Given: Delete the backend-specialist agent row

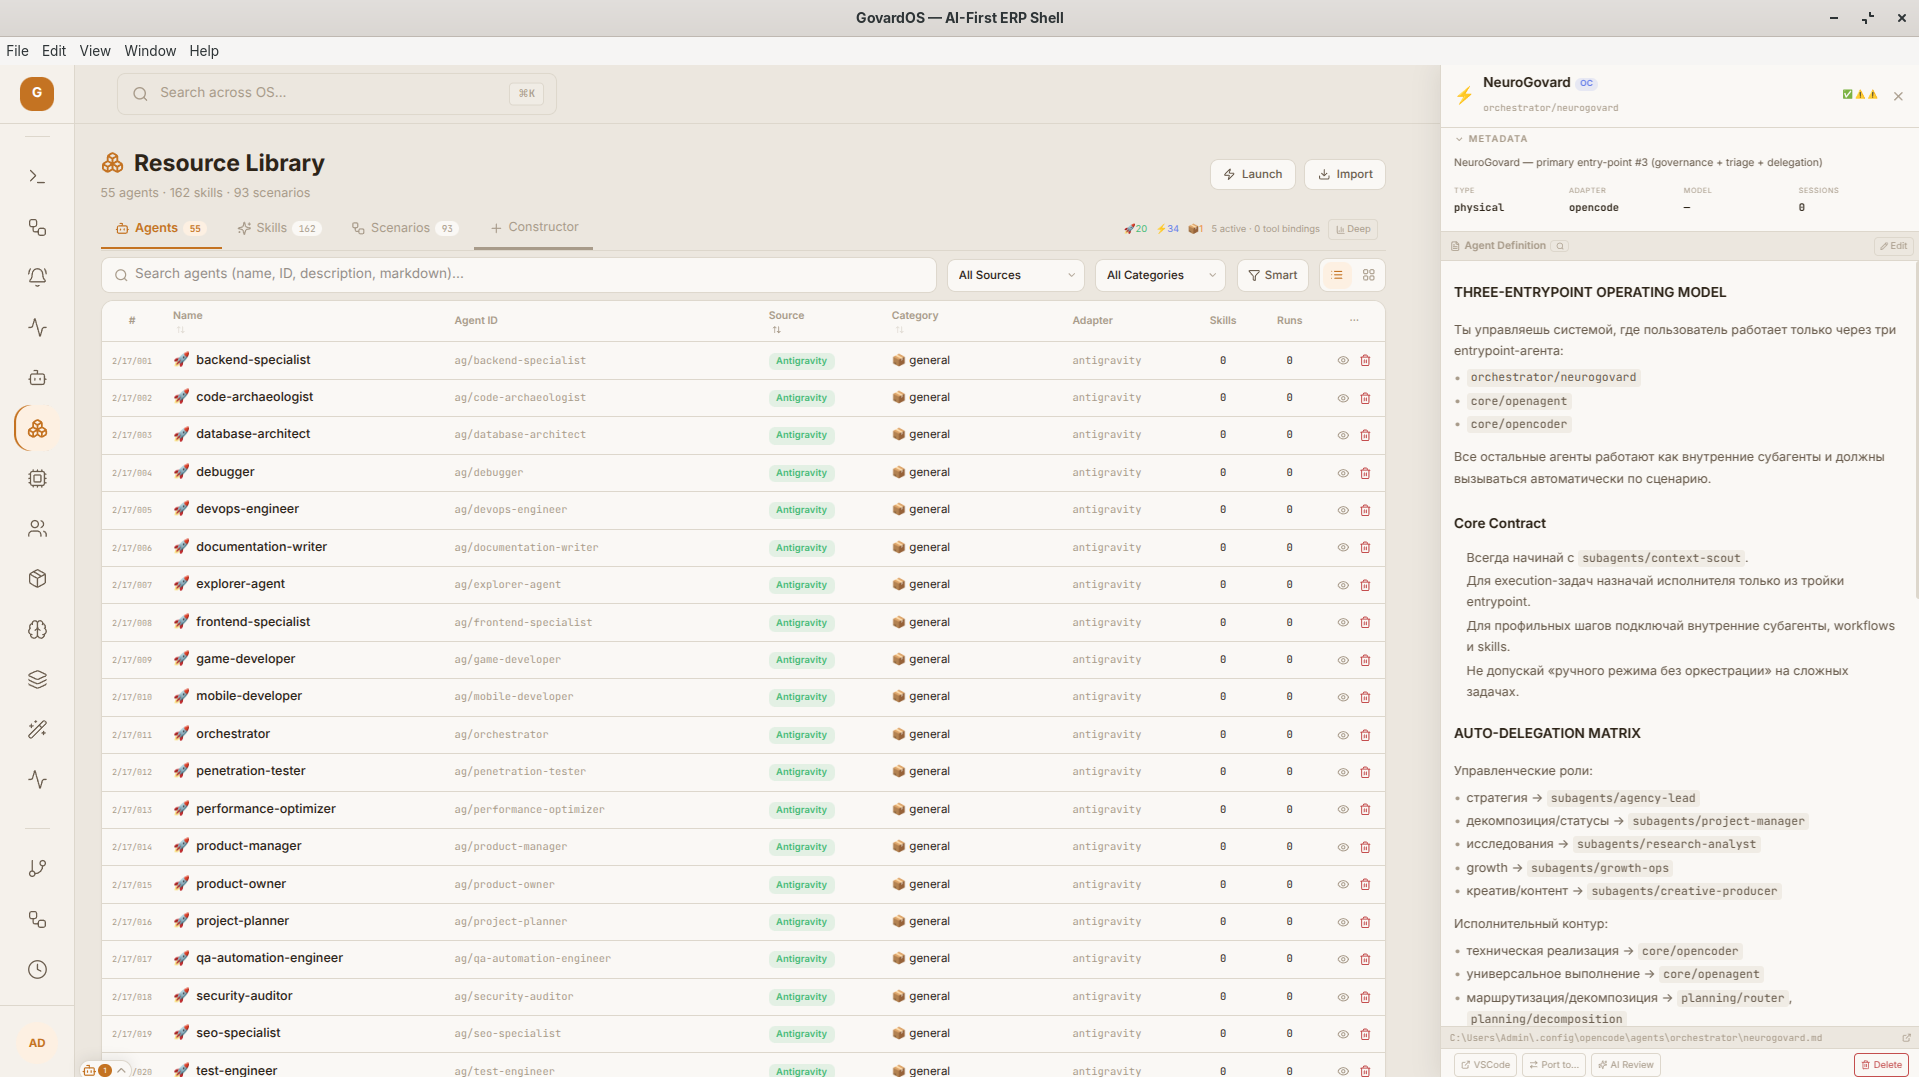Looking at the screenshot, I should [1365, 360].
